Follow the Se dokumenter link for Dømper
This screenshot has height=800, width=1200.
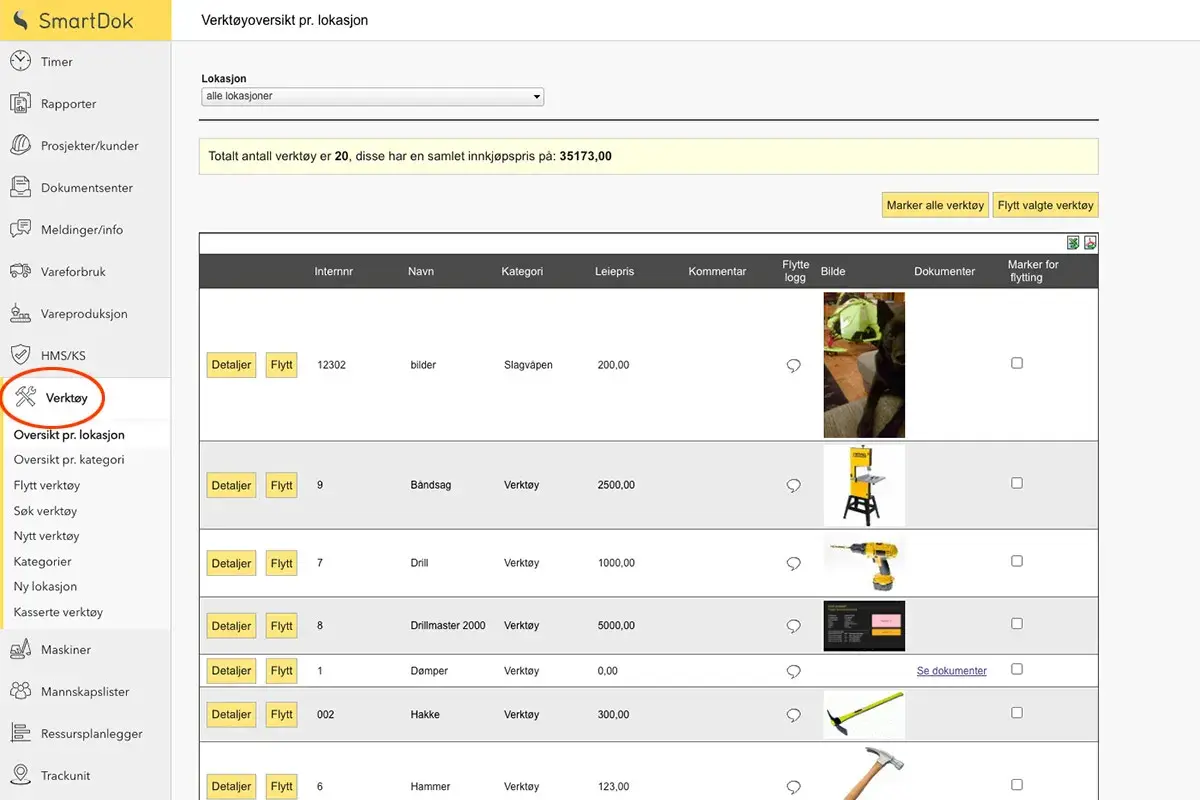tap(951, 671)
